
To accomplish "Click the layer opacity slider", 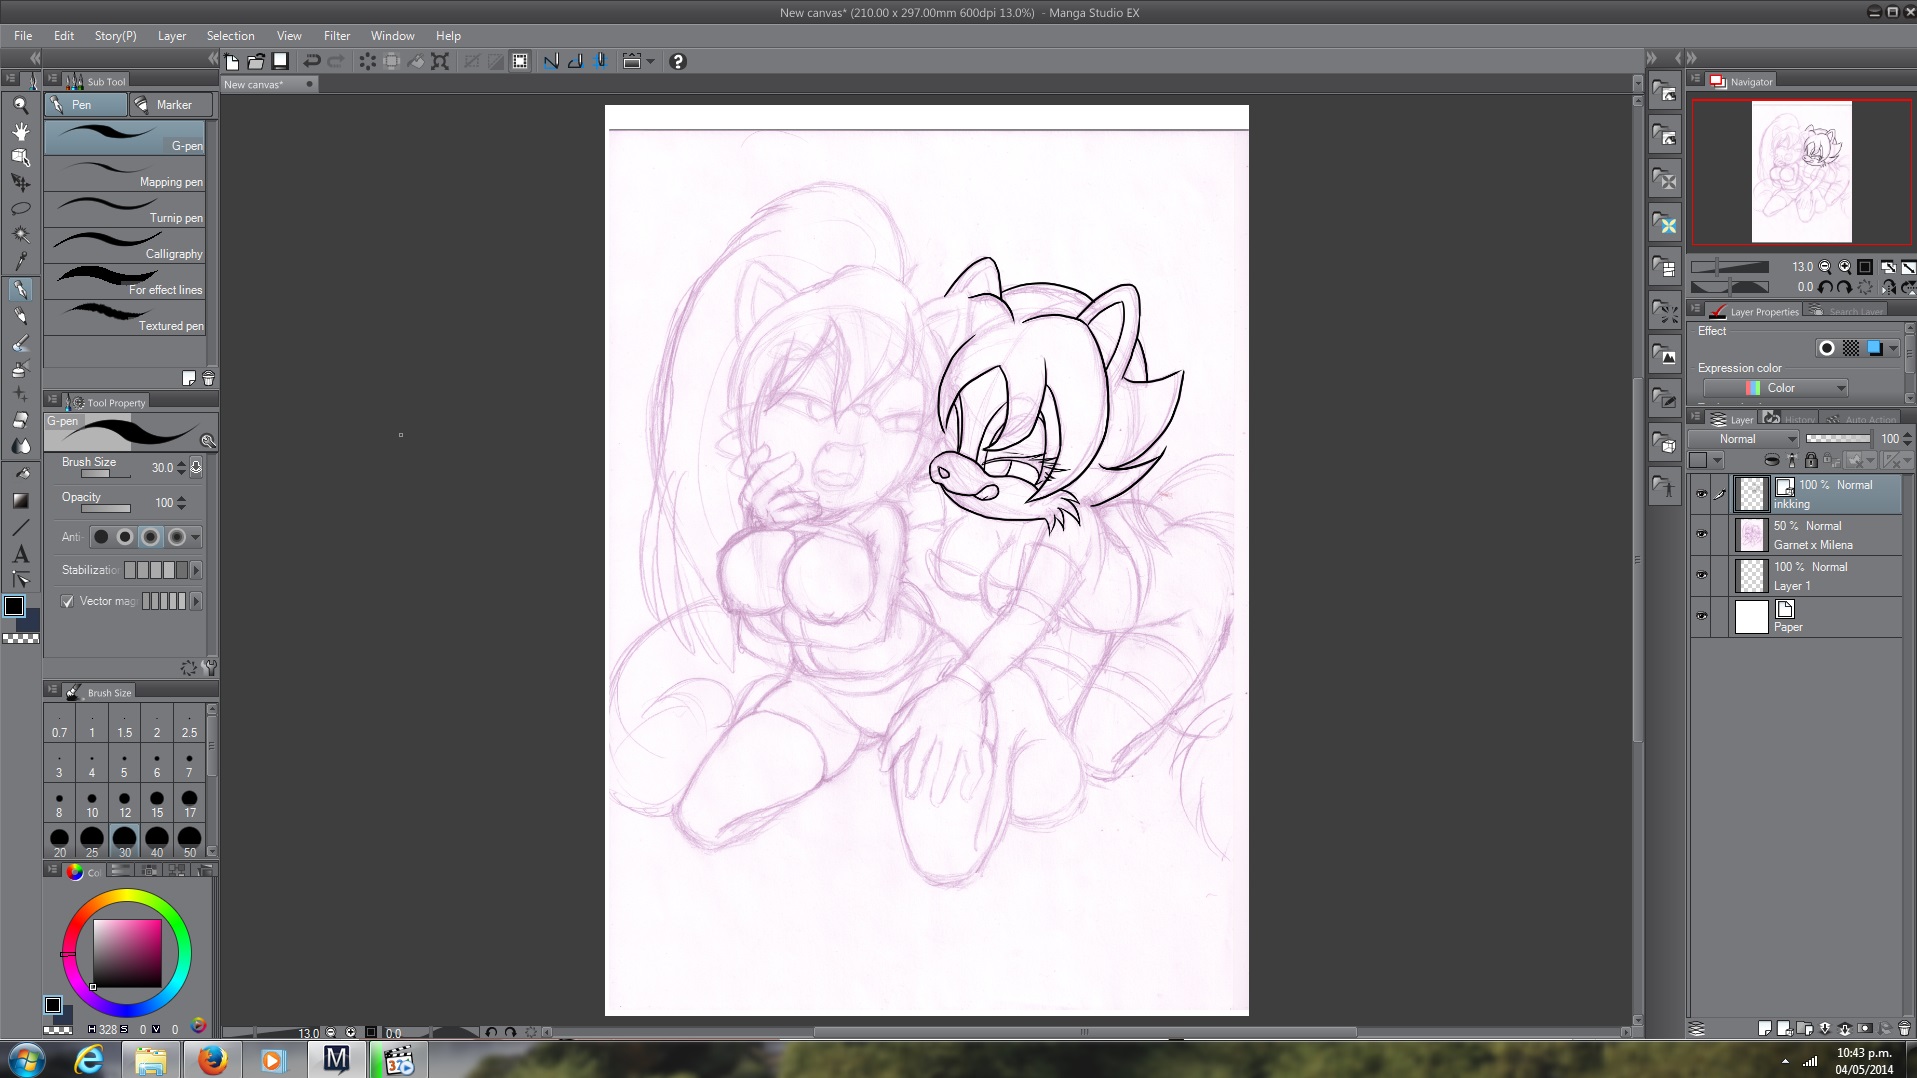I will click(x=1838, y=439).
